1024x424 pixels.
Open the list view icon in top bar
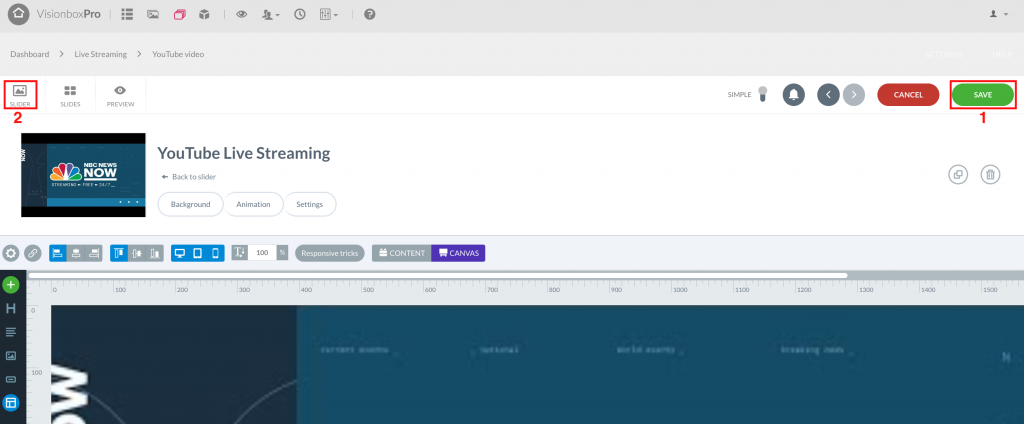tap(127, 14)
